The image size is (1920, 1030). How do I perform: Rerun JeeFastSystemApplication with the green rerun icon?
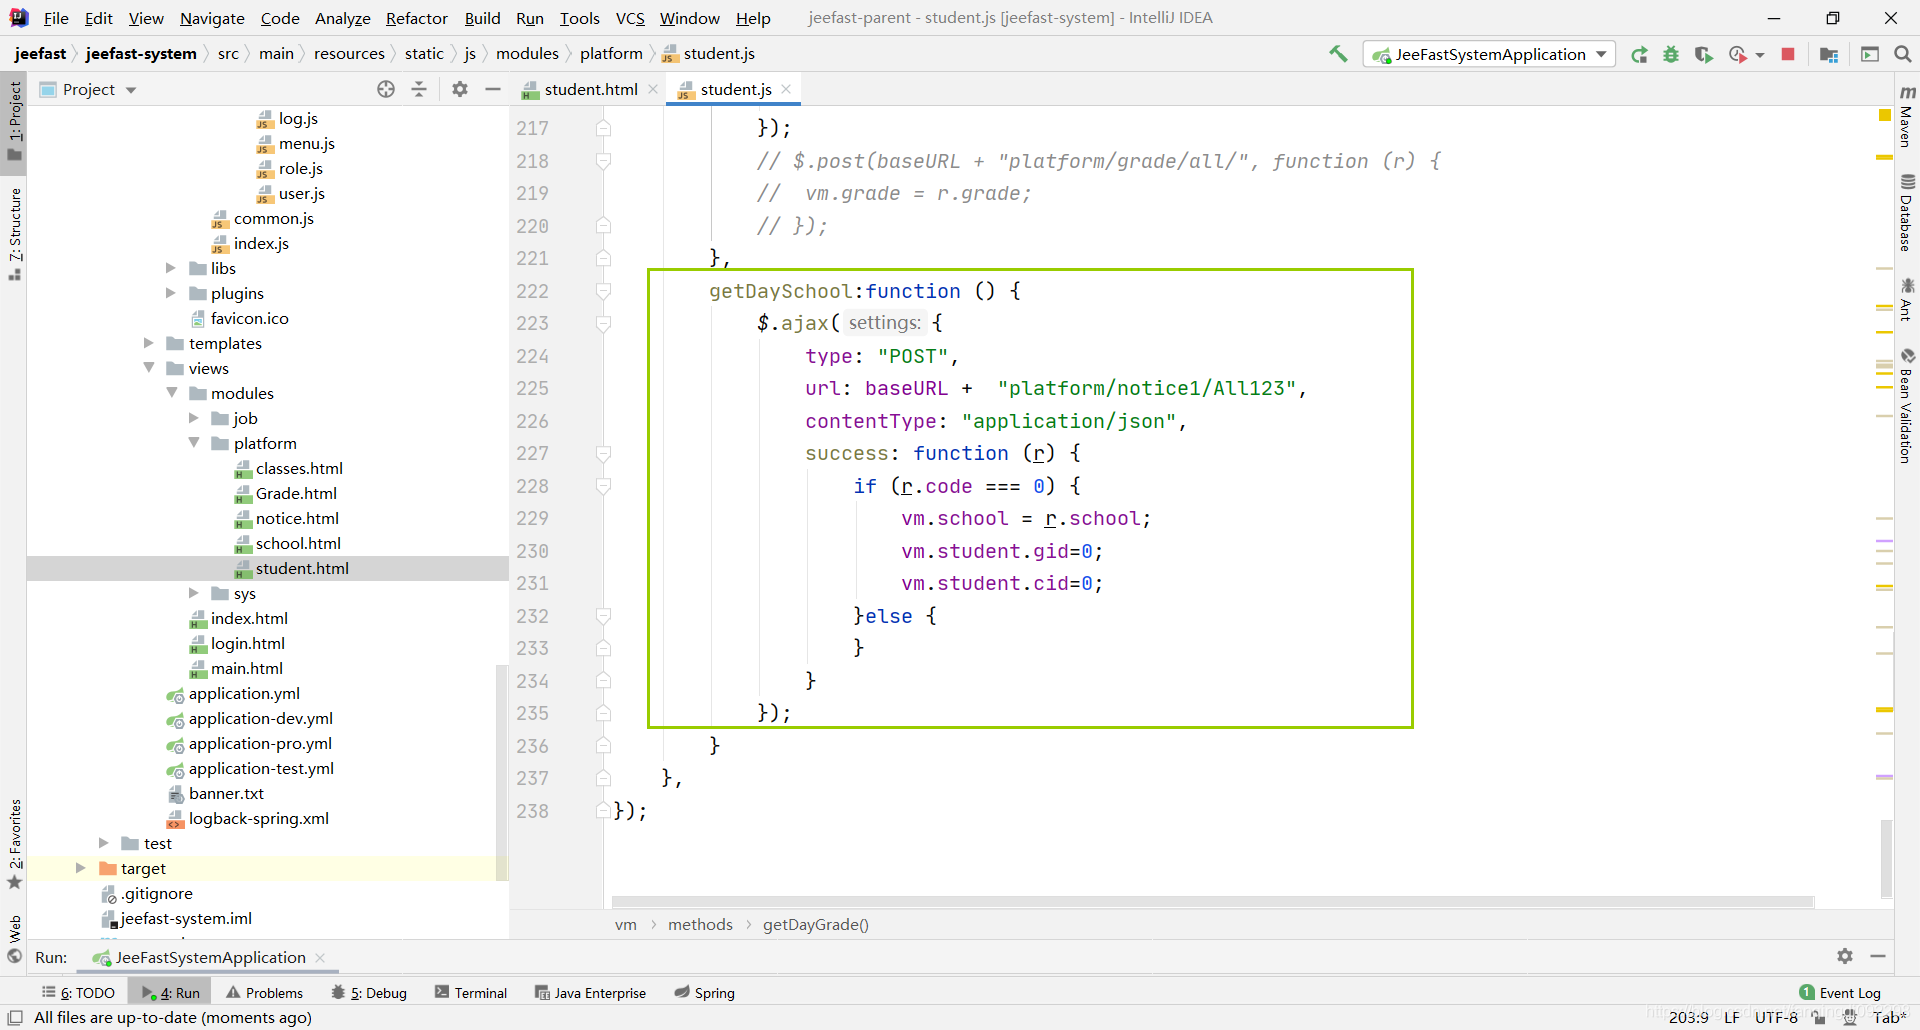click(x=1639, y=55)
